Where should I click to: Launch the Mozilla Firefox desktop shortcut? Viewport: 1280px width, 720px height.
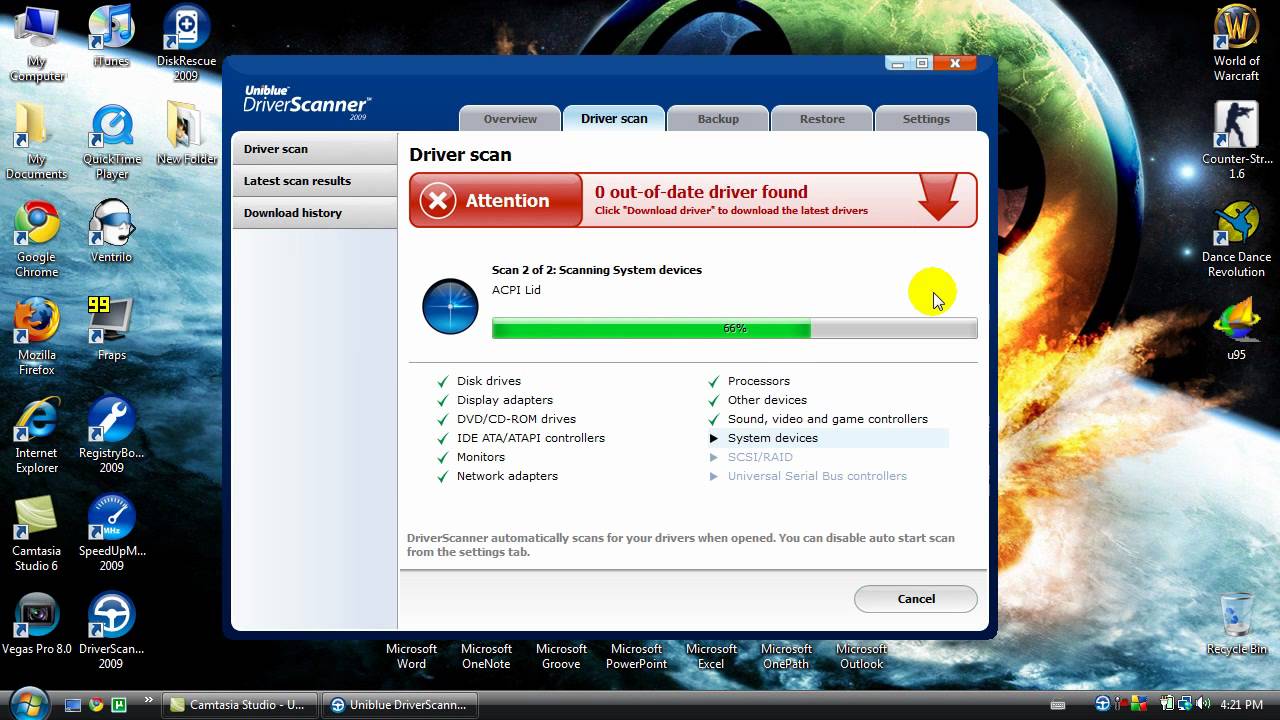36,337
